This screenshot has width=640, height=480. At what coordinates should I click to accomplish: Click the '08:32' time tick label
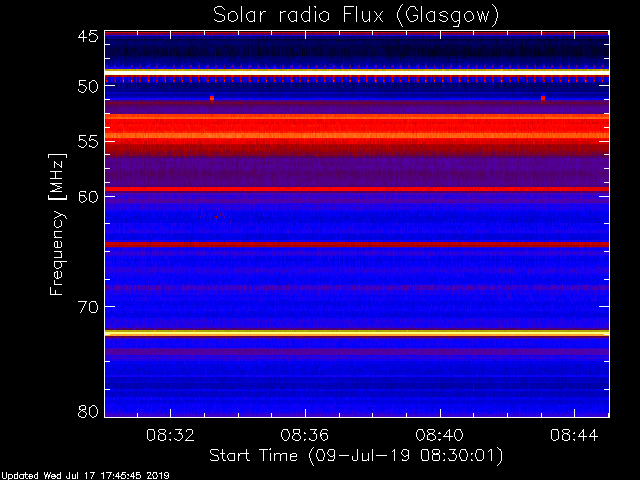170,435
